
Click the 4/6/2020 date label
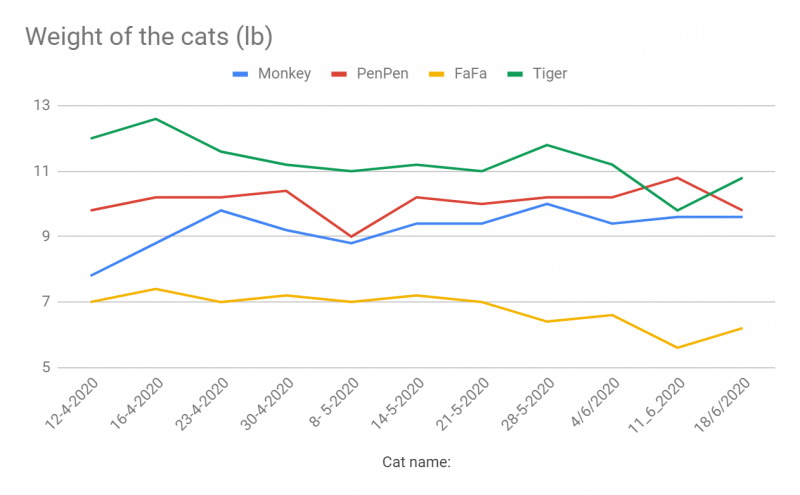(594, 401)
